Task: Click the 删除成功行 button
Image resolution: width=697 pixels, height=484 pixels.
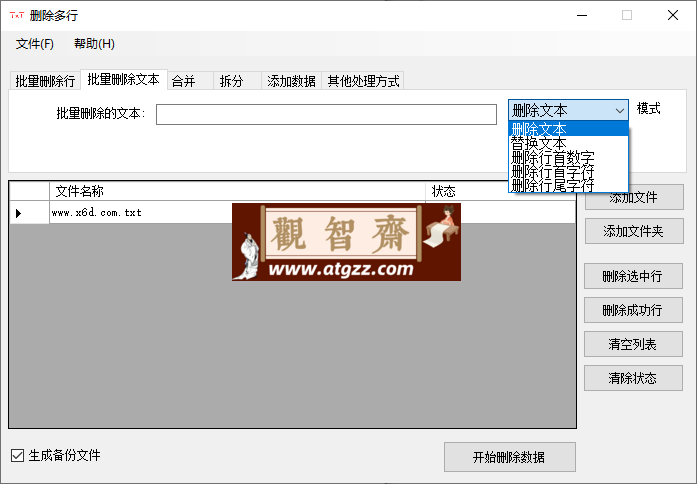Action: [x=633, y=310]
